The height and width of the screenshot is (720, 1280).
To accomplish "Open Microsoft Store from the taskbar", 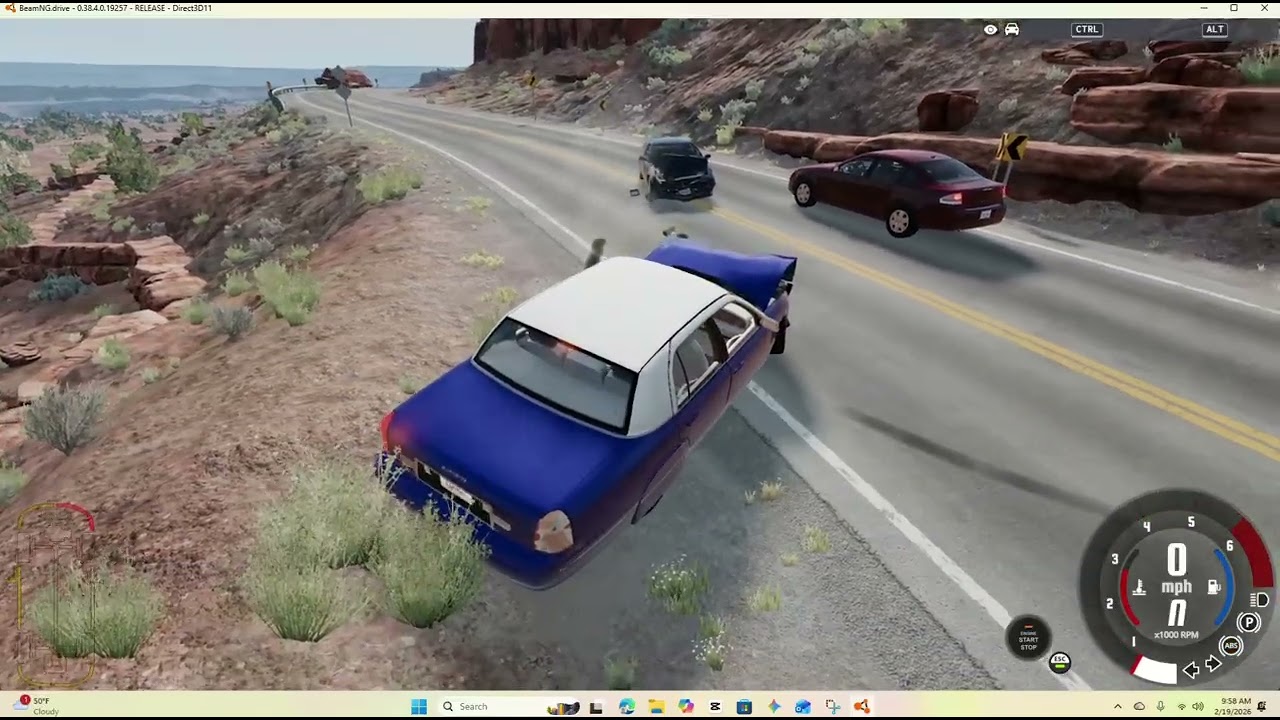I will (744, 706).
